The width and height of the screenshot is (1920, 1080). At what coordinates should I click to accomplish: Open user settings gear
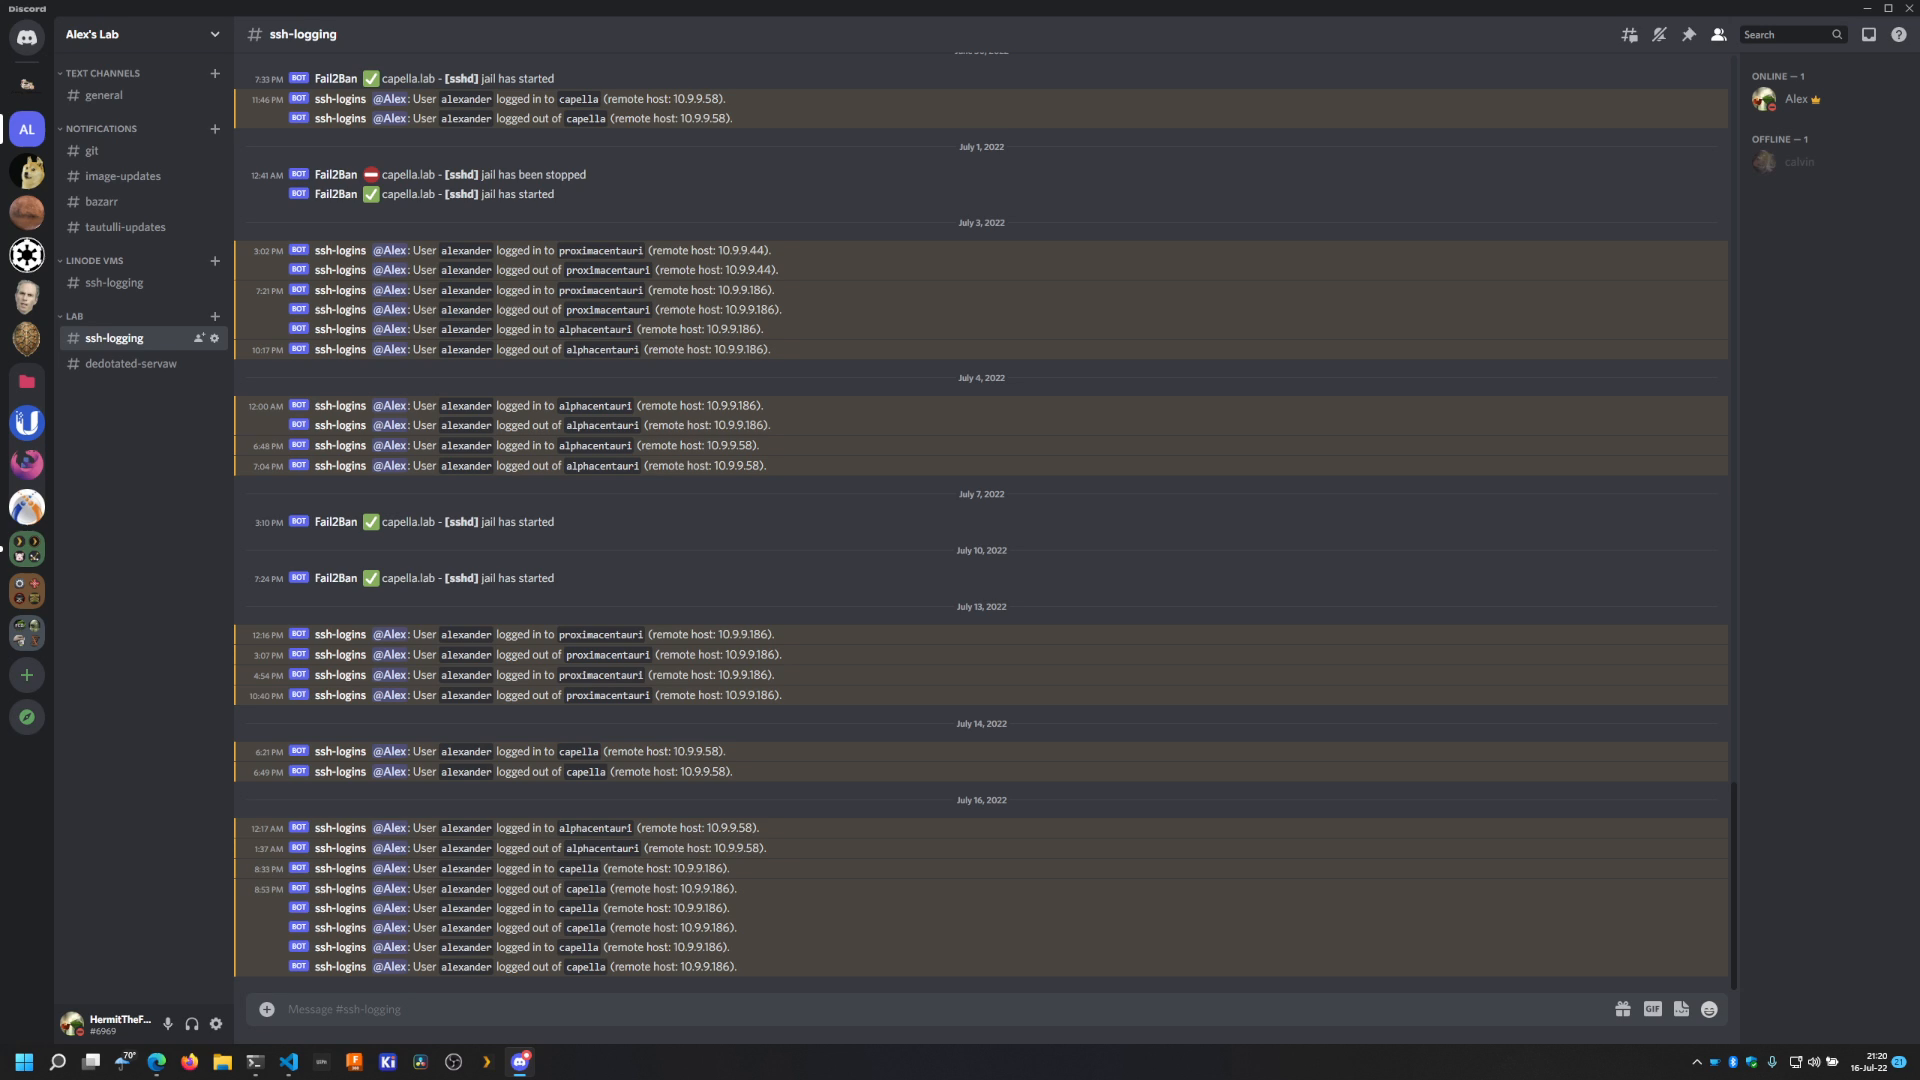pyautogui.click(x=216, y=1023)
